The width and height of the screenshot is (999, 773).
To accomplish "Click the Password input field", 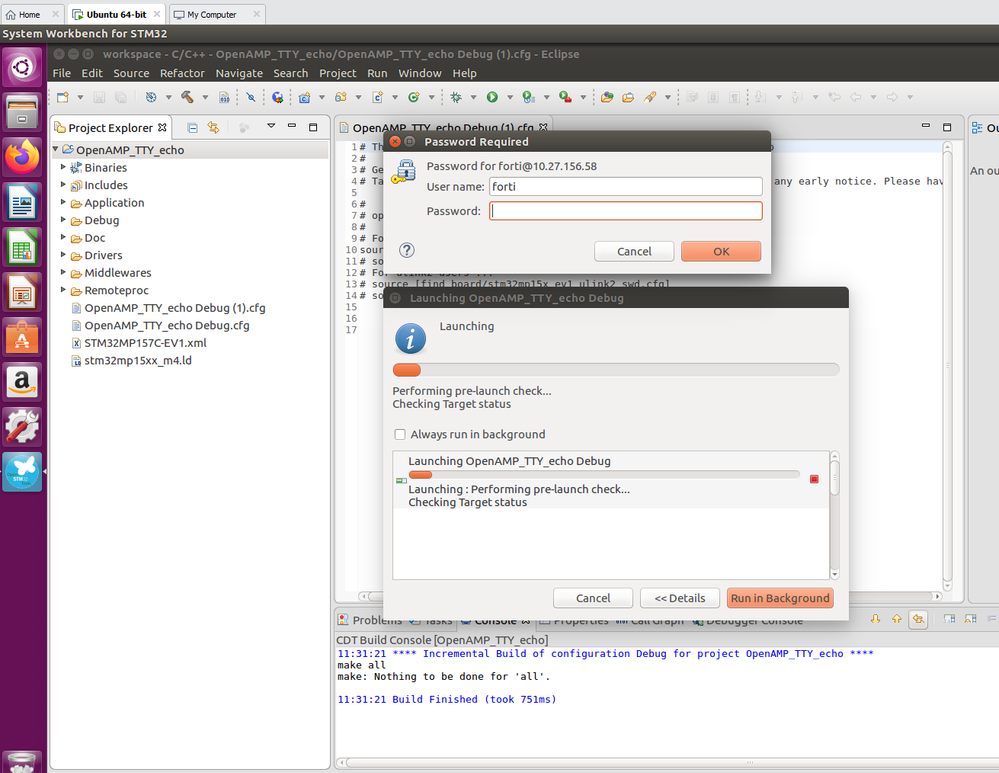I will click(x=626, y=211).
